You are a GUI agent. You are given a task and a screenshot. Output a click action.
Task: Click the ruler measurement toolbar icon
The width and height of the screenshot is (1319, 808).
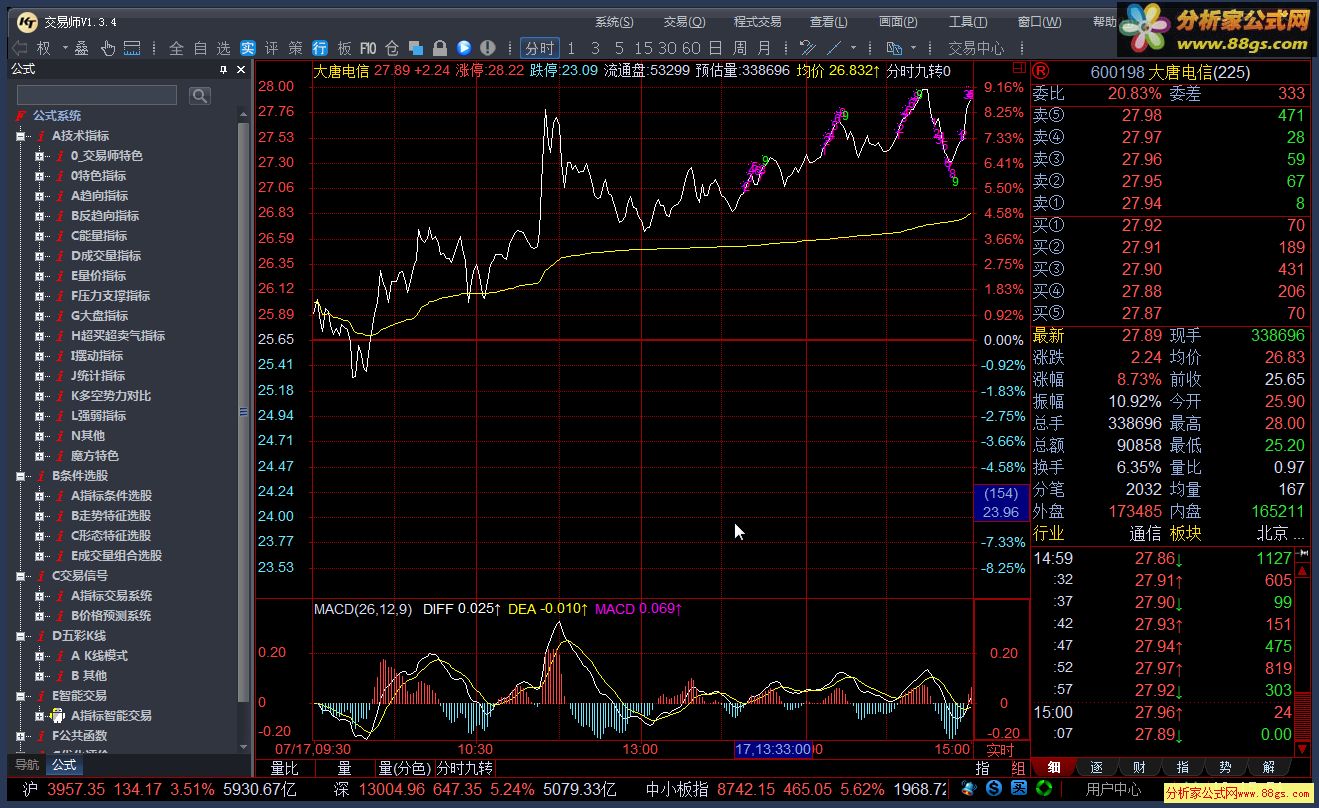[x=132, y=48]
